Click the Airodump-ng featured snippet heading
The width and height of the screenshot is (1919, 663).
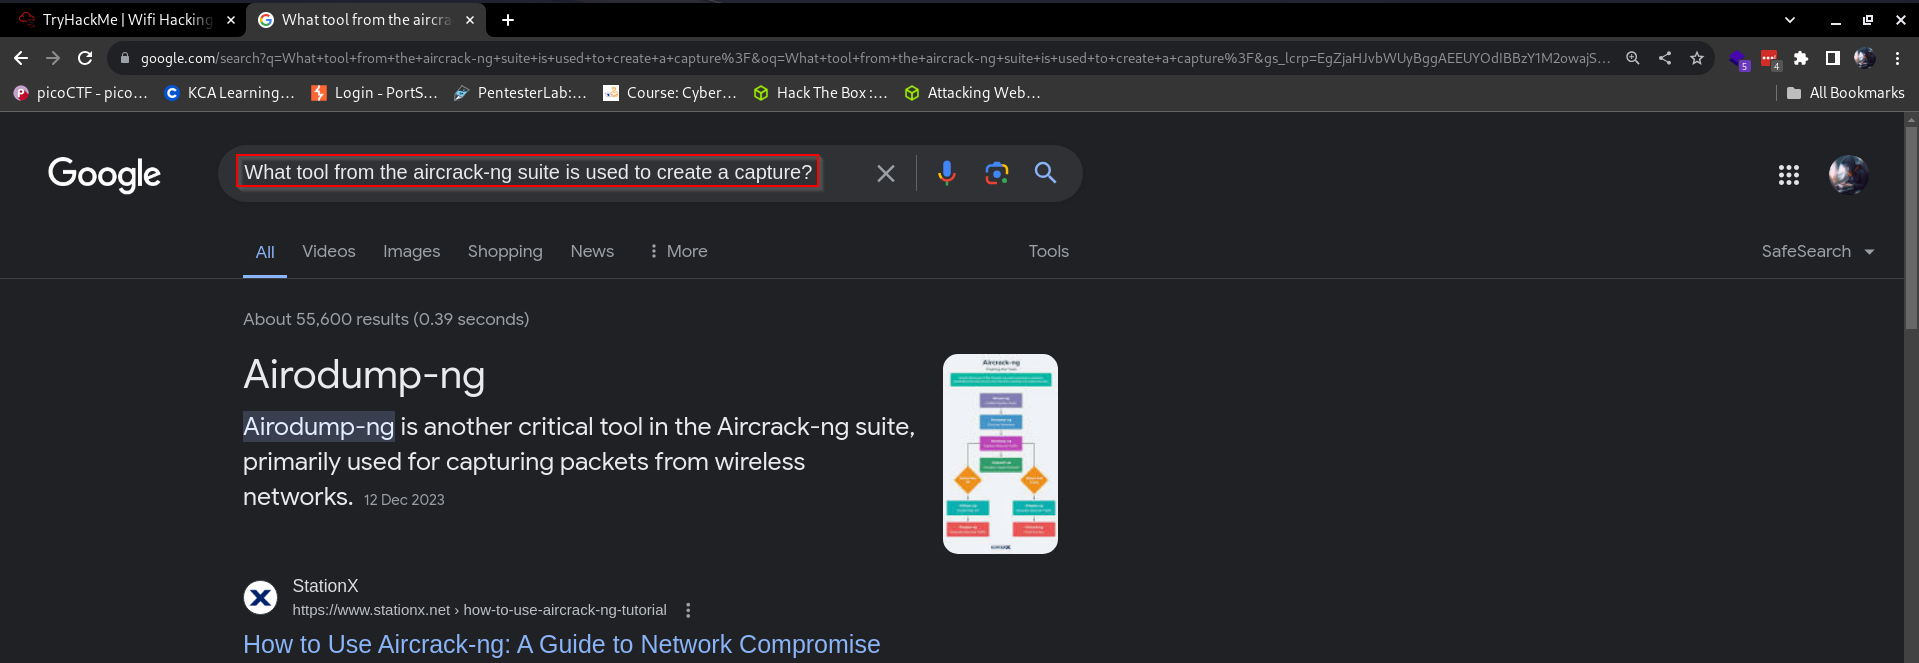click(364, 375)
